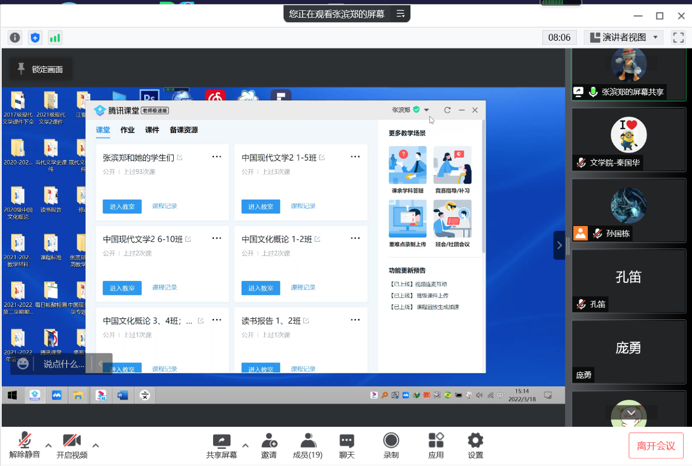Open the 邀请 invite participants icon
The height and width of the screenshot is (466, 692).
click(x=269, y=444)
